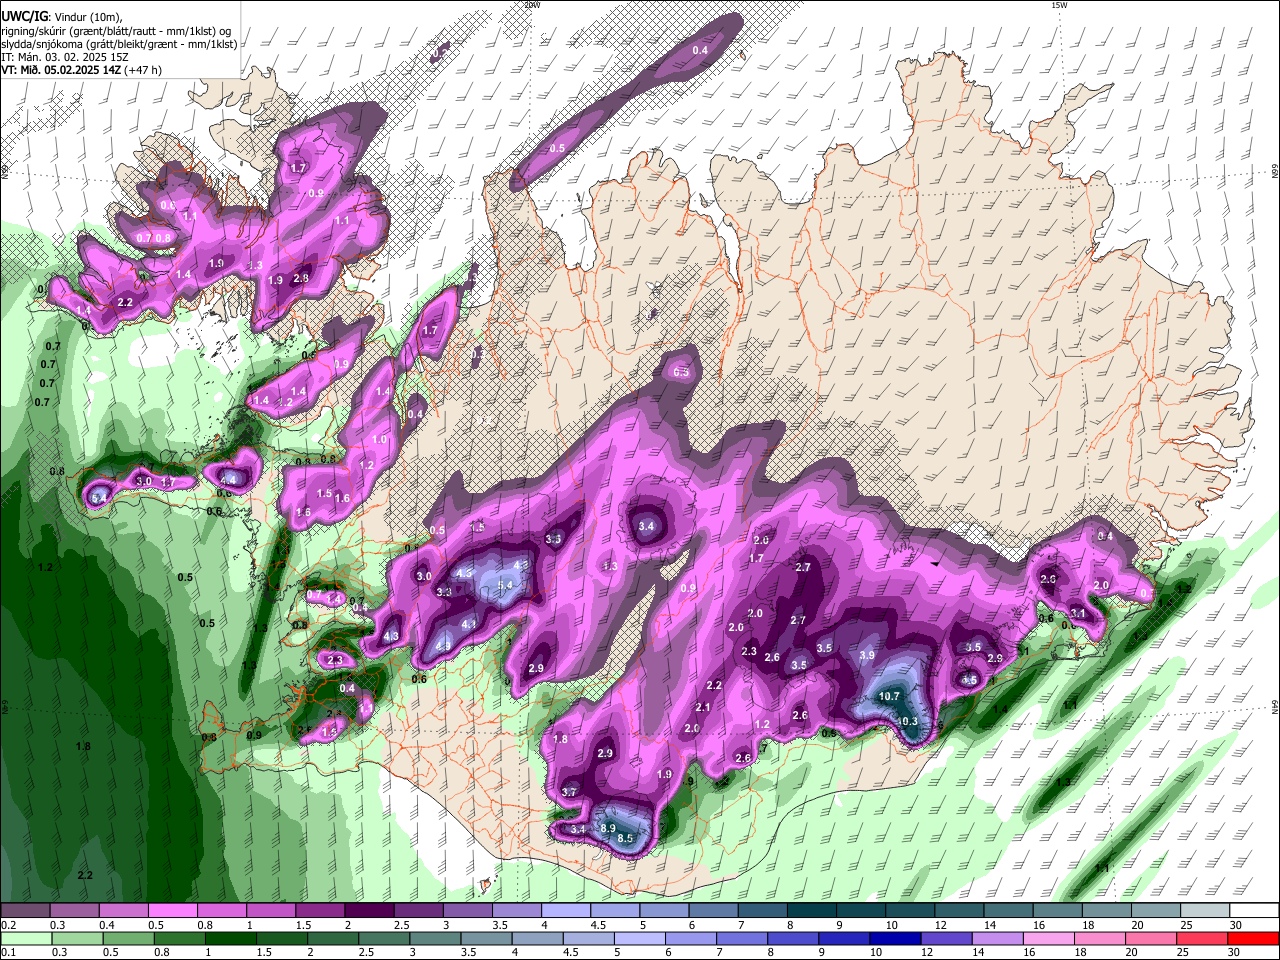This screenshot has width=1280, height=960.
Task: Click the '0.2' label in the snow legend
Action: tap(9, 925)
